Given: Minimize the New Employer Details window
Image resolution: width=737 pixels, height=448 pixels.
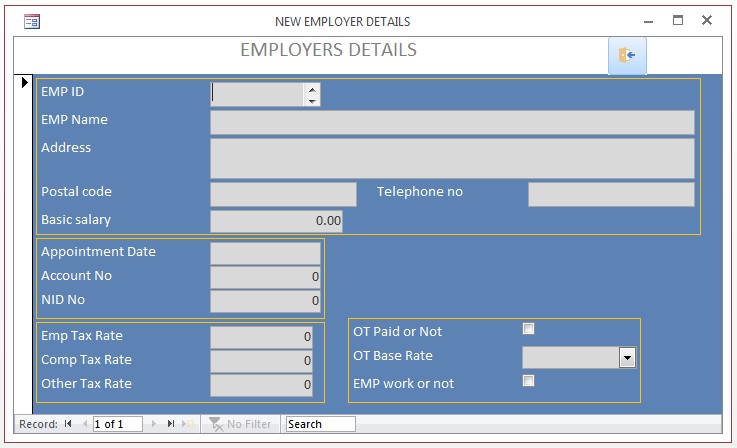Looking at the screenshot, I should coord(649,21).
